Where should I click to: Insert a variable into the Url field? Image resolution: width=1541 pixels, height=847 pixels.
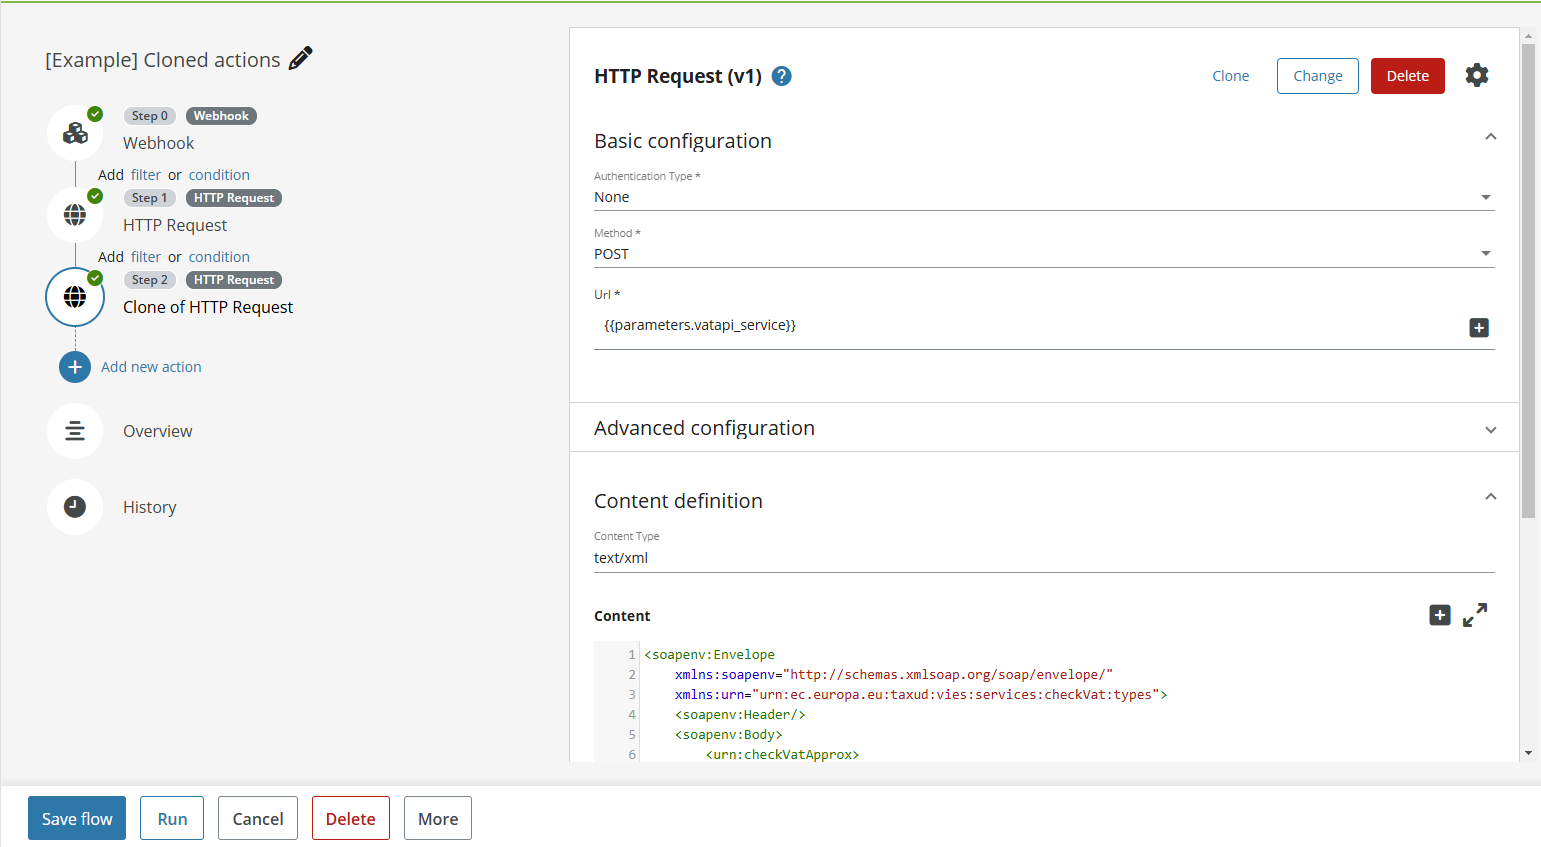point(1479,328)
